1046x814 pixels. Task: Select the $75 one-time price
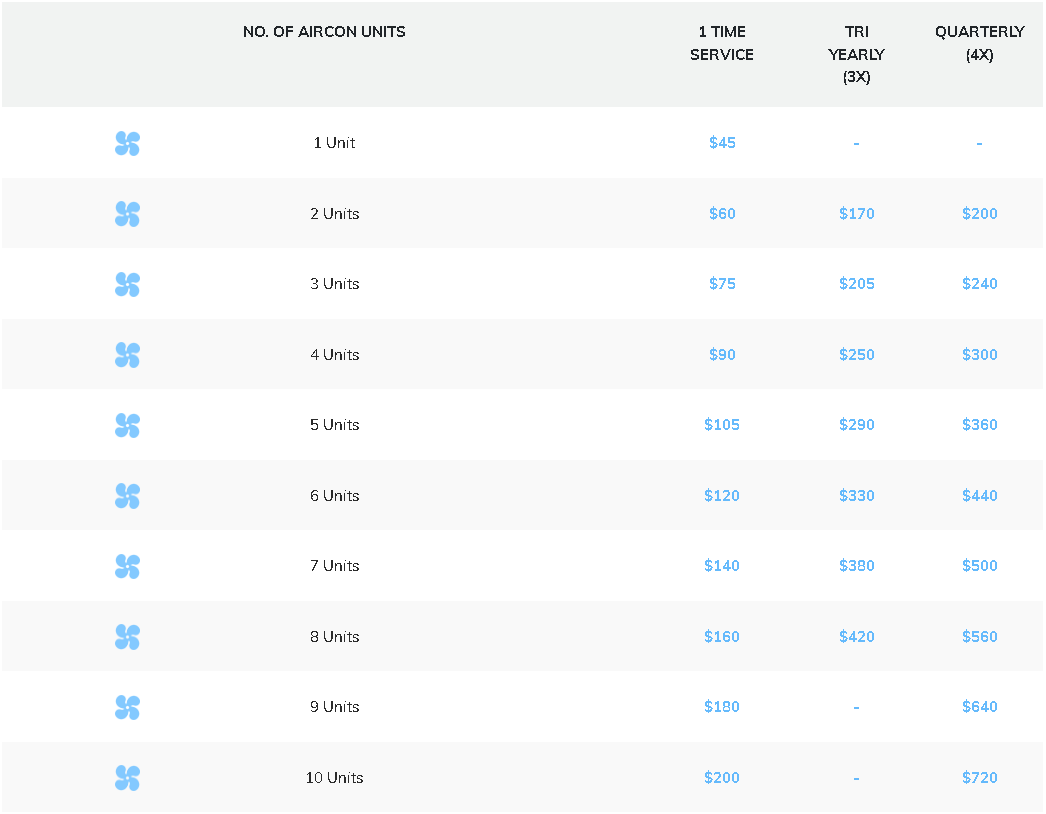722,284
